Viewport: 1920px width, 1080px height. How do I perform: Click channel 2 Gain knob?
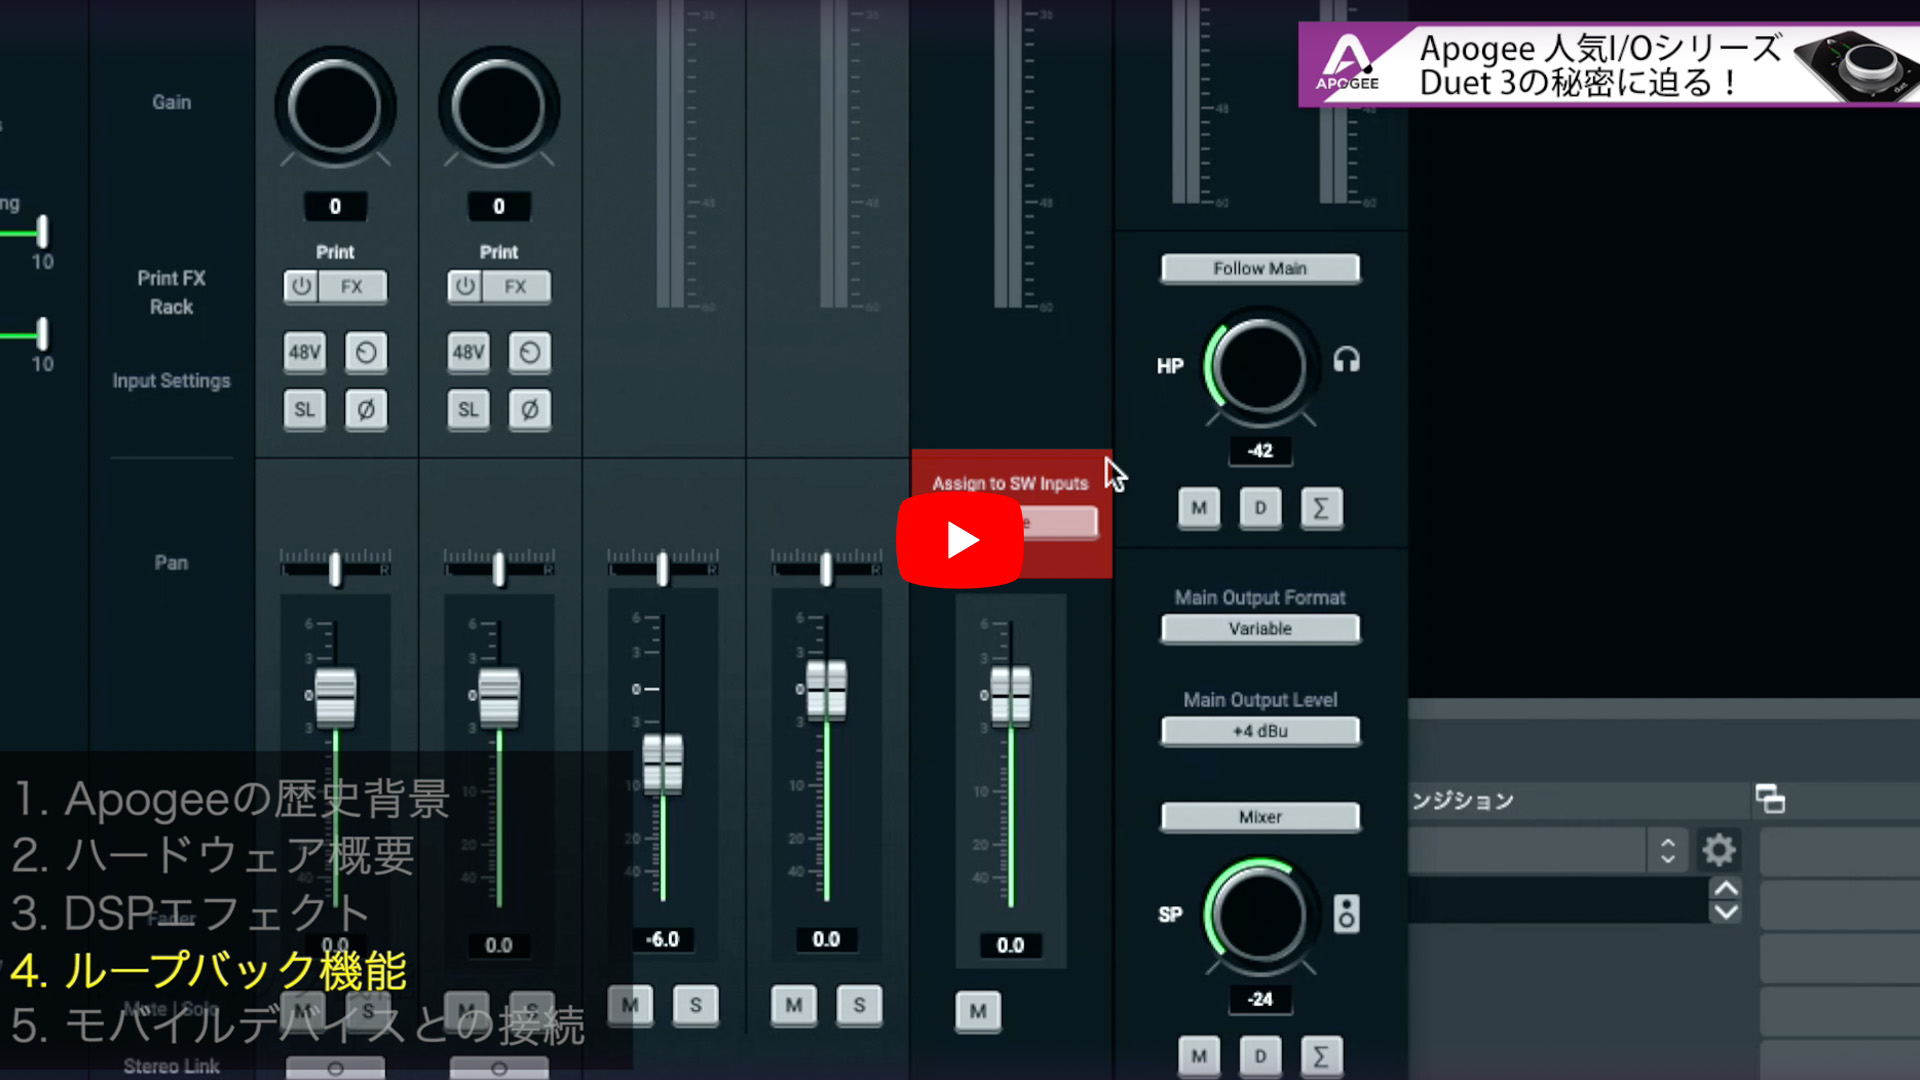tap(499, 107)
